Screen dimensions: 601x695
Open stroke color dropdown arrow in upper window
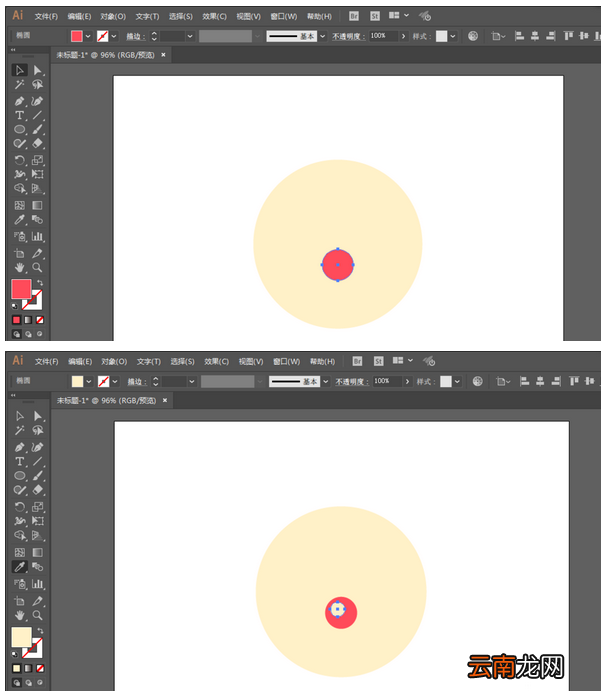click(114, 36)
